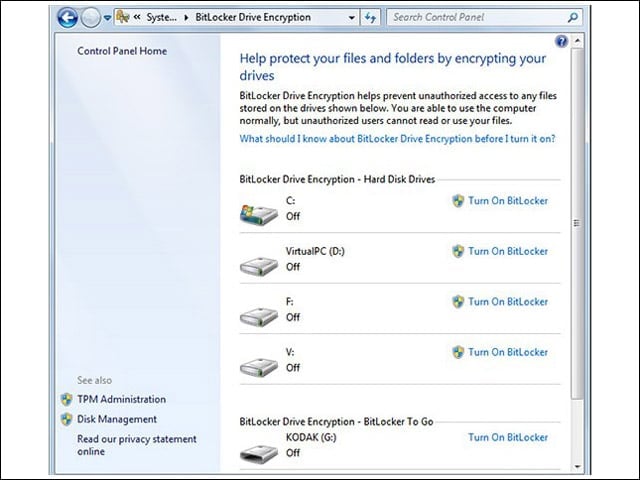Image resolution: width=640 pixels, height=480 pixels.
Task: Focus the Search Control Panel field
Action: tap(478, 18)
